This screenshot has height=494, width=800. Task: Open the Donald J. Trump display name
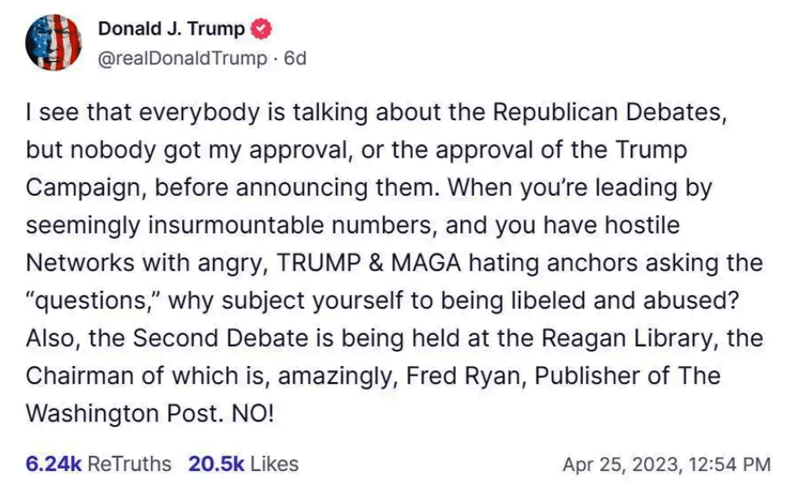[170, 28]
